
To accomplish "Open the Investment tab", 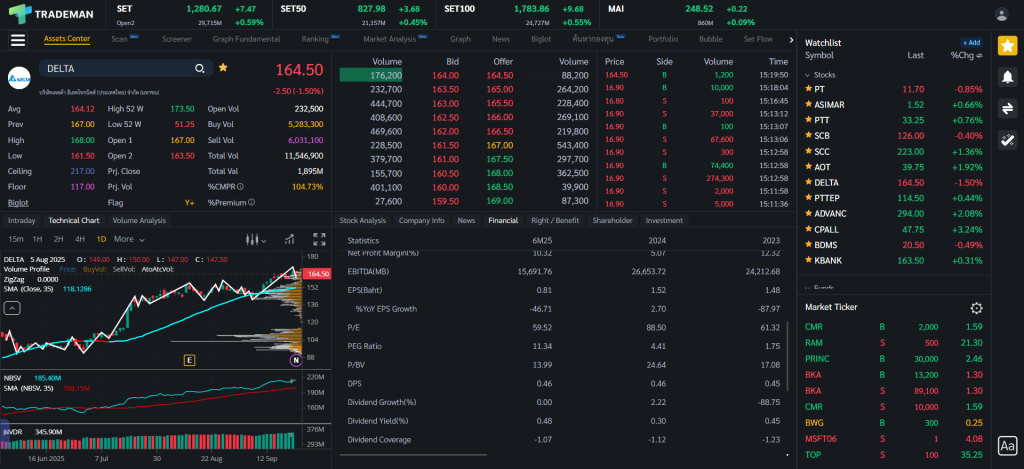I will 664,221.
